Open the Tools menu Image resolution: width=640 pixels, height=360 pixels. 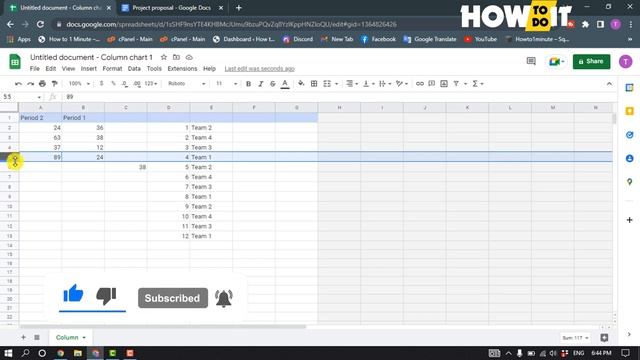point(154,69)
